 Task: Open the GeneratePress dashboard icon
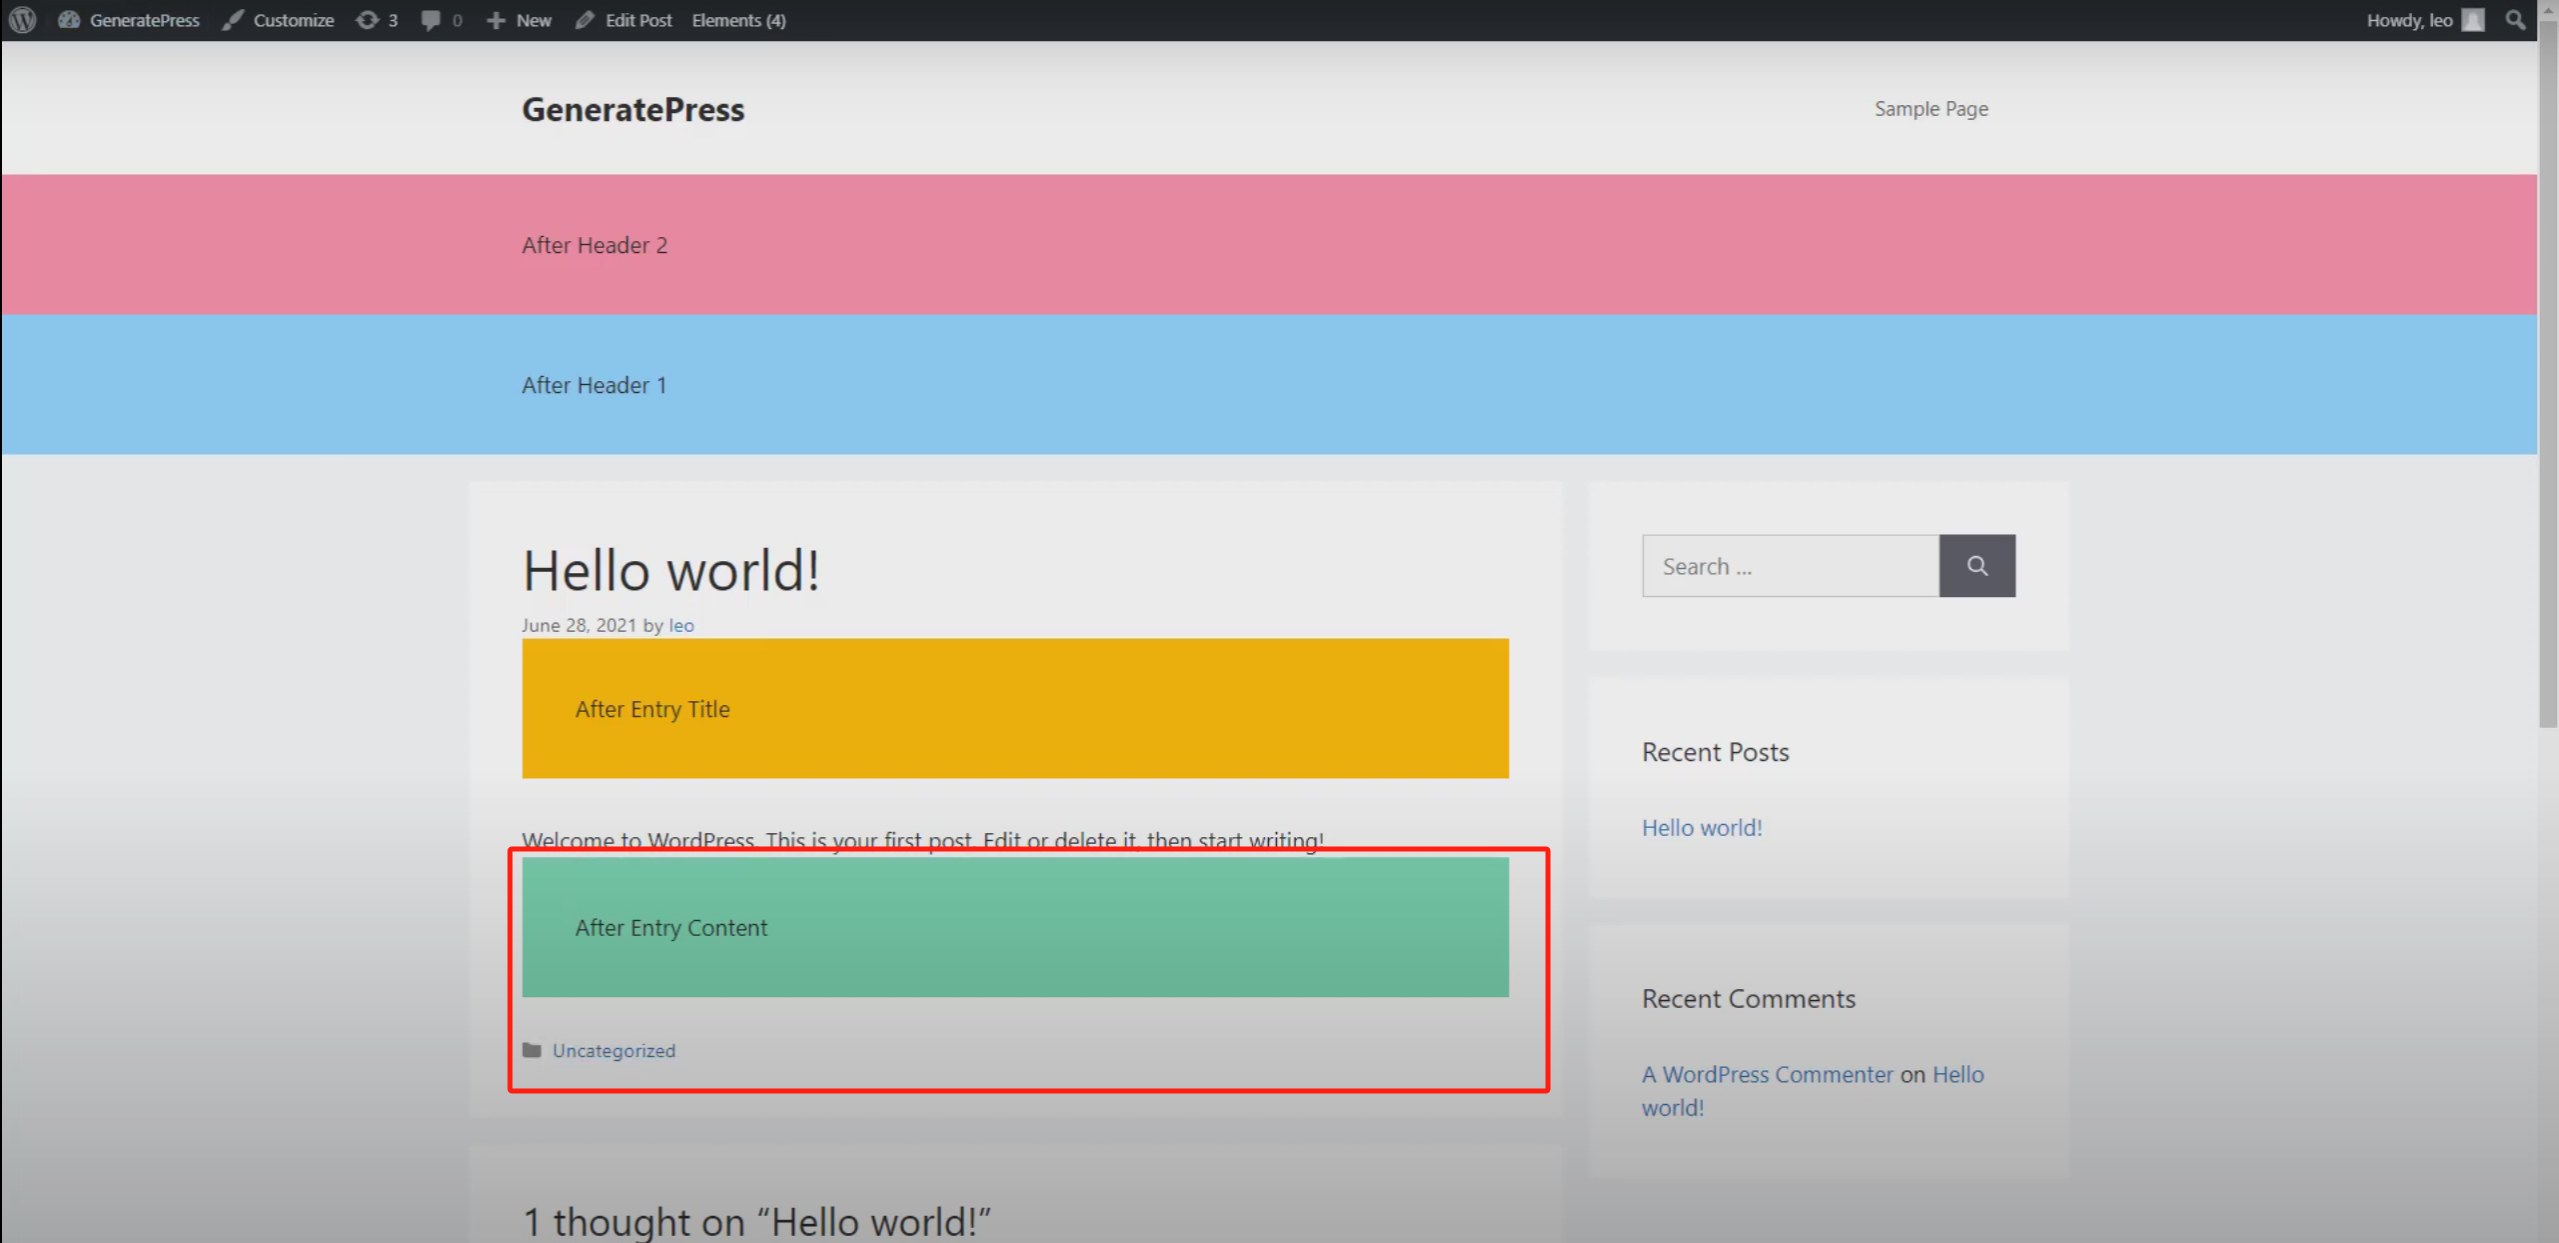coord(69,20)
